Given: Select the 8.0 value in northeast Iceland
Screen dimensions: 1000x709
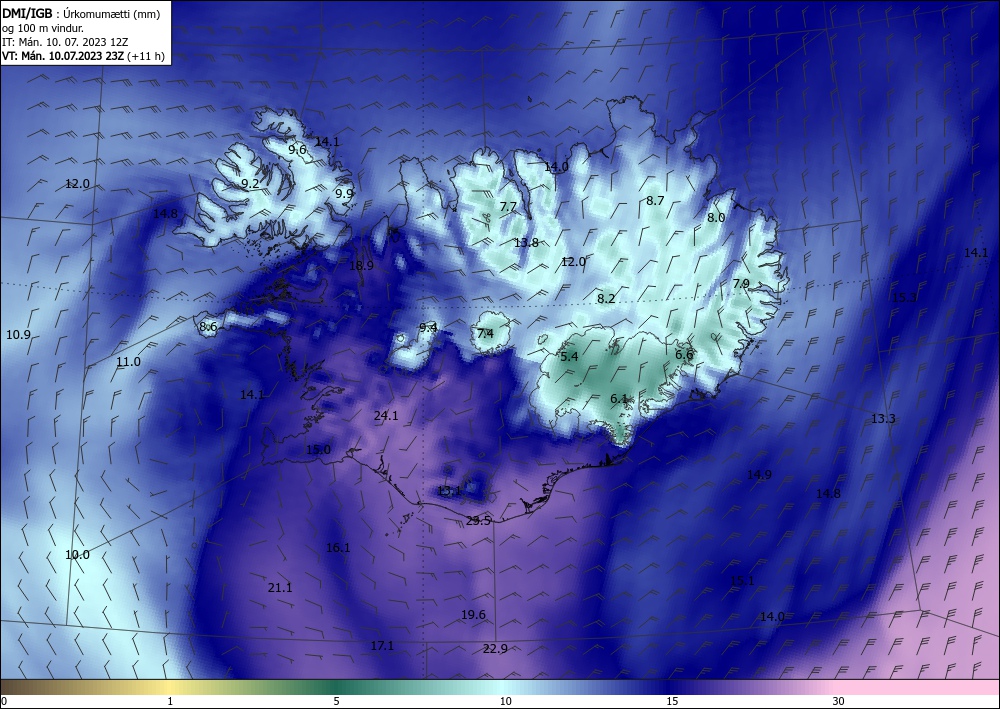Looking at the screenshot, I should pyautogui.click(x=716, y=217).
